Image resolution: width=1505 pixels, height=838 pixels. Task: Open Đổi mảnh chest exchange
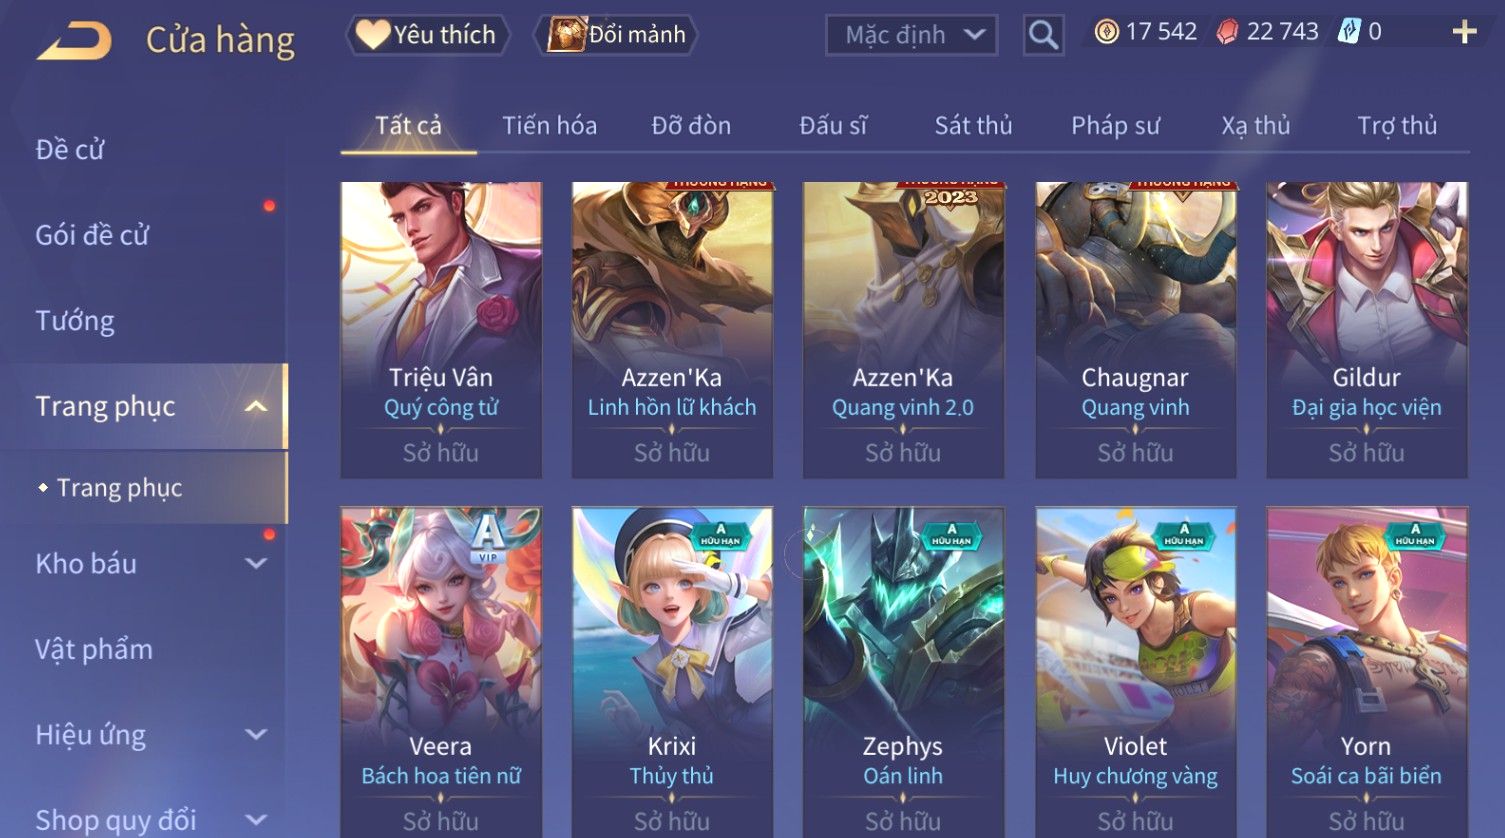pos(616,35)
